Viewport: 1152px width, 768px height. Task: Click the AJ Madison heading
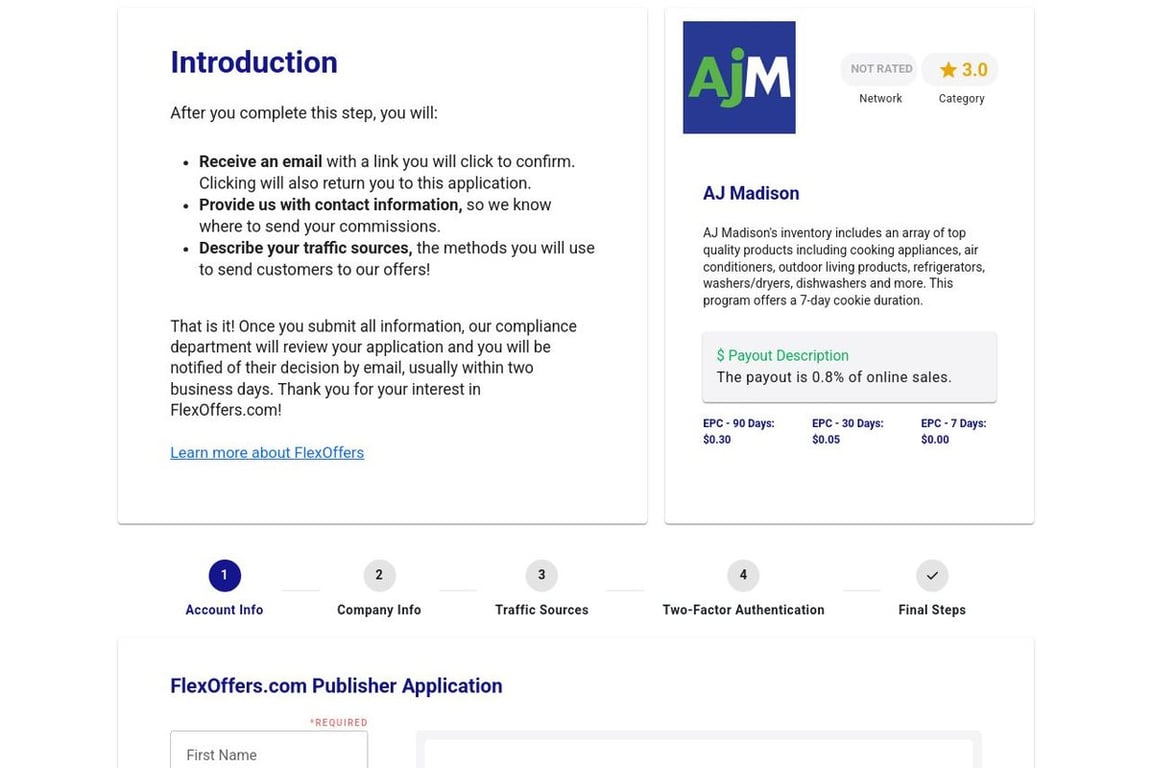(751, 193)
